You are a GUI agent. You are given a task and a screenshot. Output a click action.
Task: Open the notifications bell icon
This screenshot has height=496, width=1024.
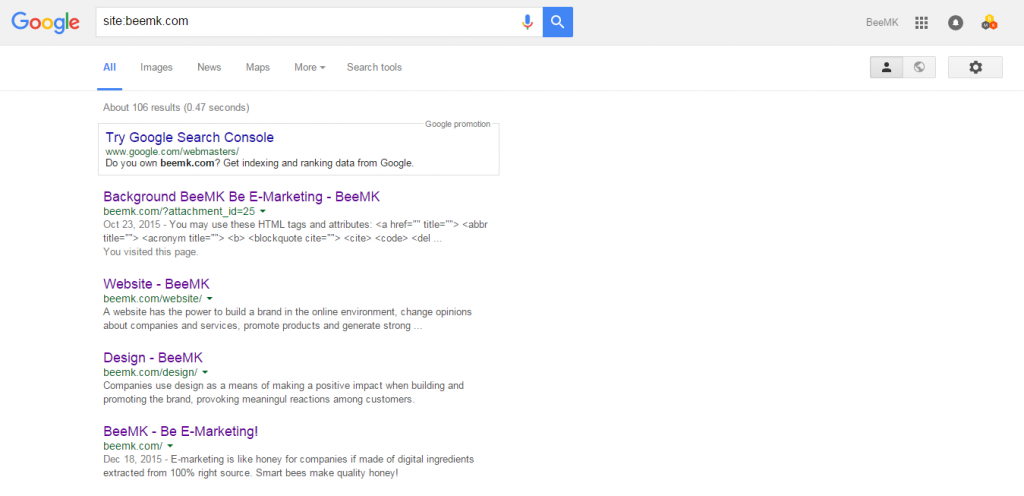[x=955, y=23]
